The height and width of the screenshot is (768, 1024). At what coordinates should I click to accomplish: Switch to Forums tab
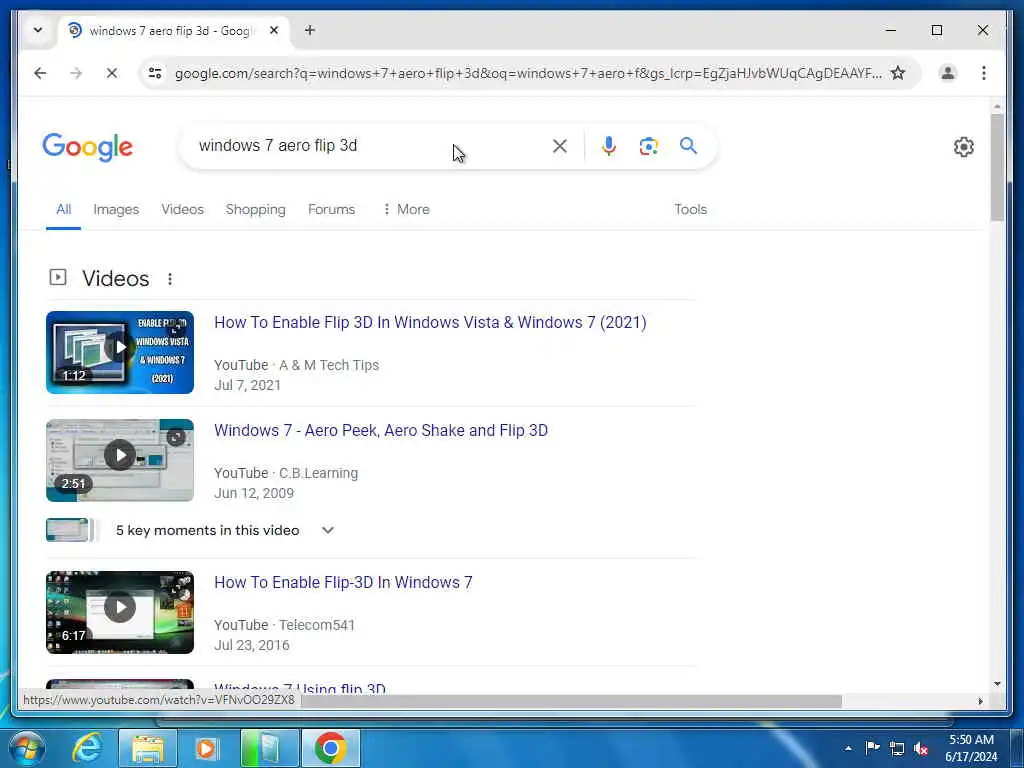coord(331,210)
